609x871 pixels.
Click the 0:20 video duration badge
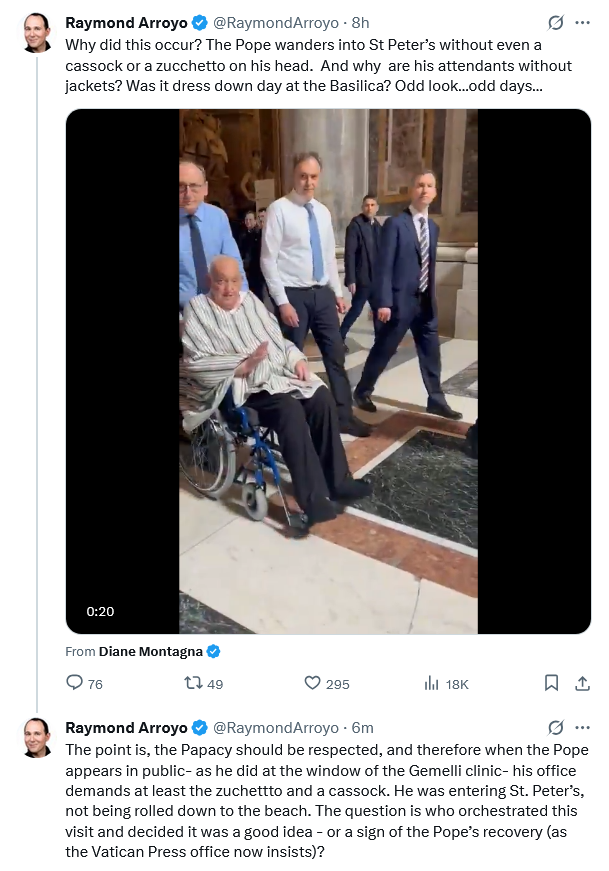pos(101,612)
